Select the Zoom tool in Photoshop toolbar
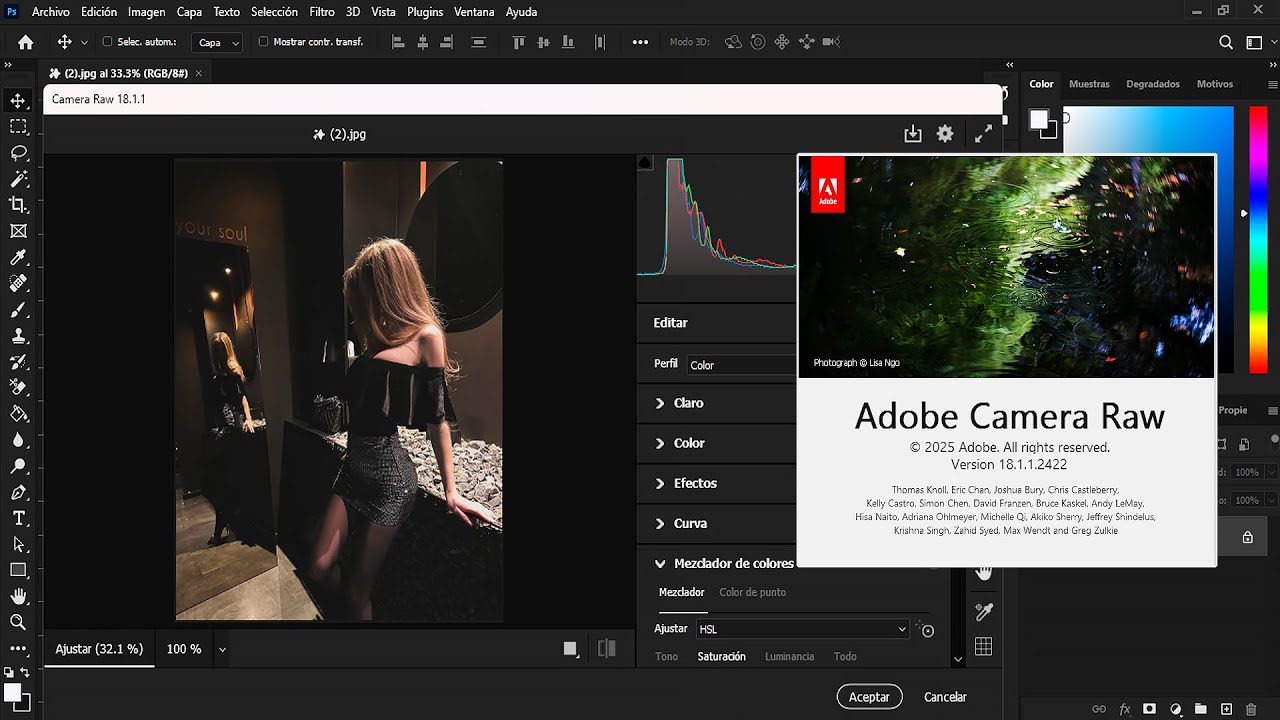Screen dimensions: 1280x720 [18, 622]
